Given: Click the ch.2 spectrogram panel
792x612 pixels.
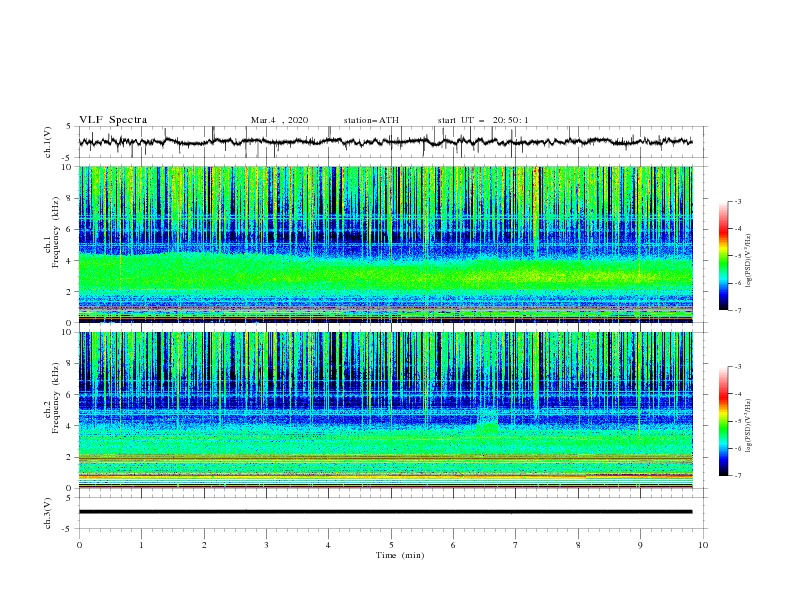Looking at the screenshot, I should pos(385,410).
